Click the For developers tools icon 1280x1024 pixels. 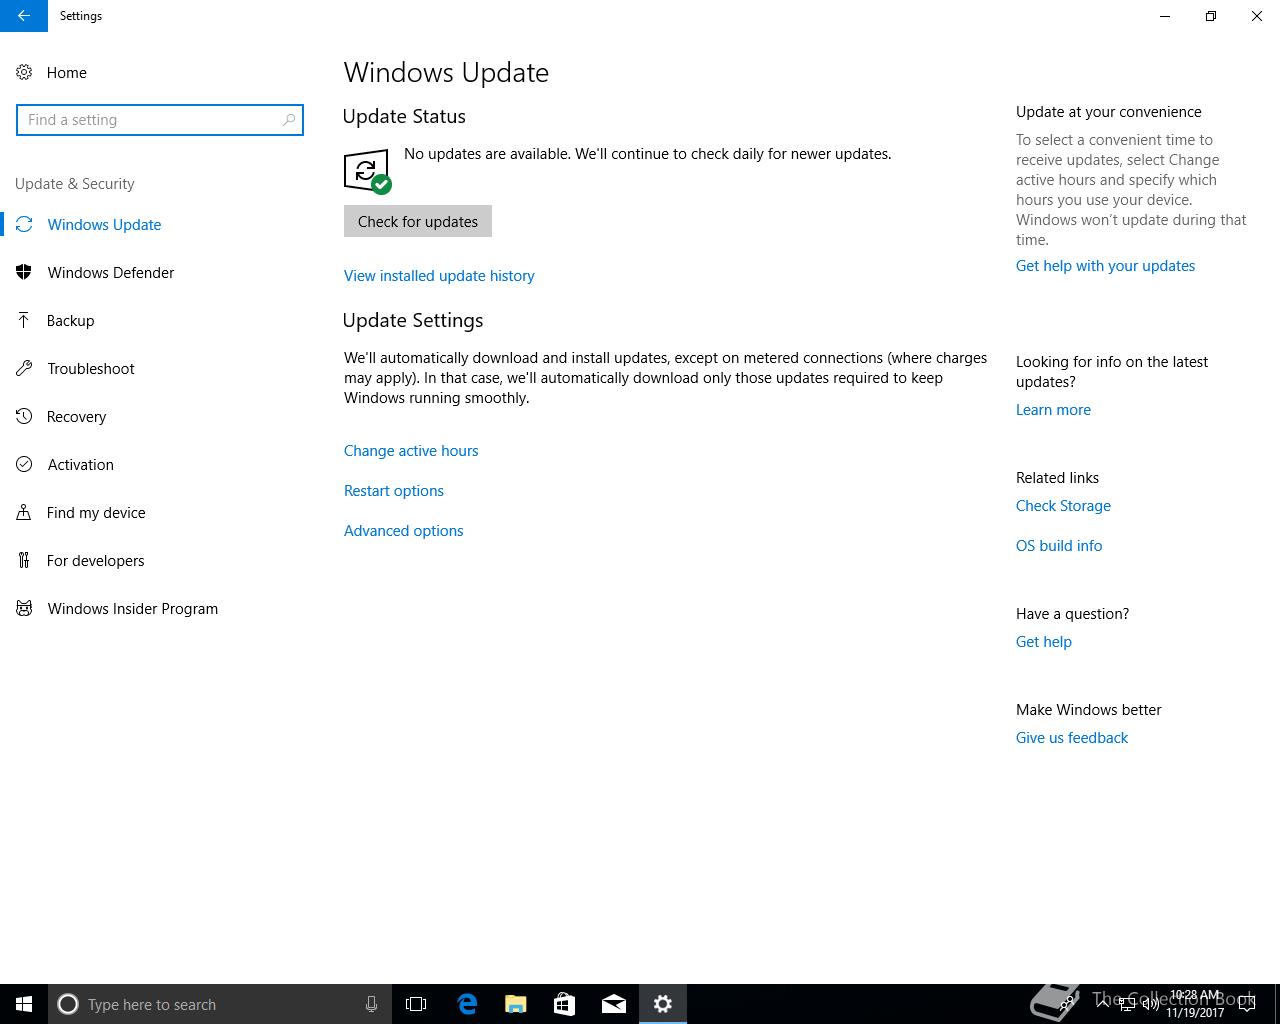[x=24, y=560]
